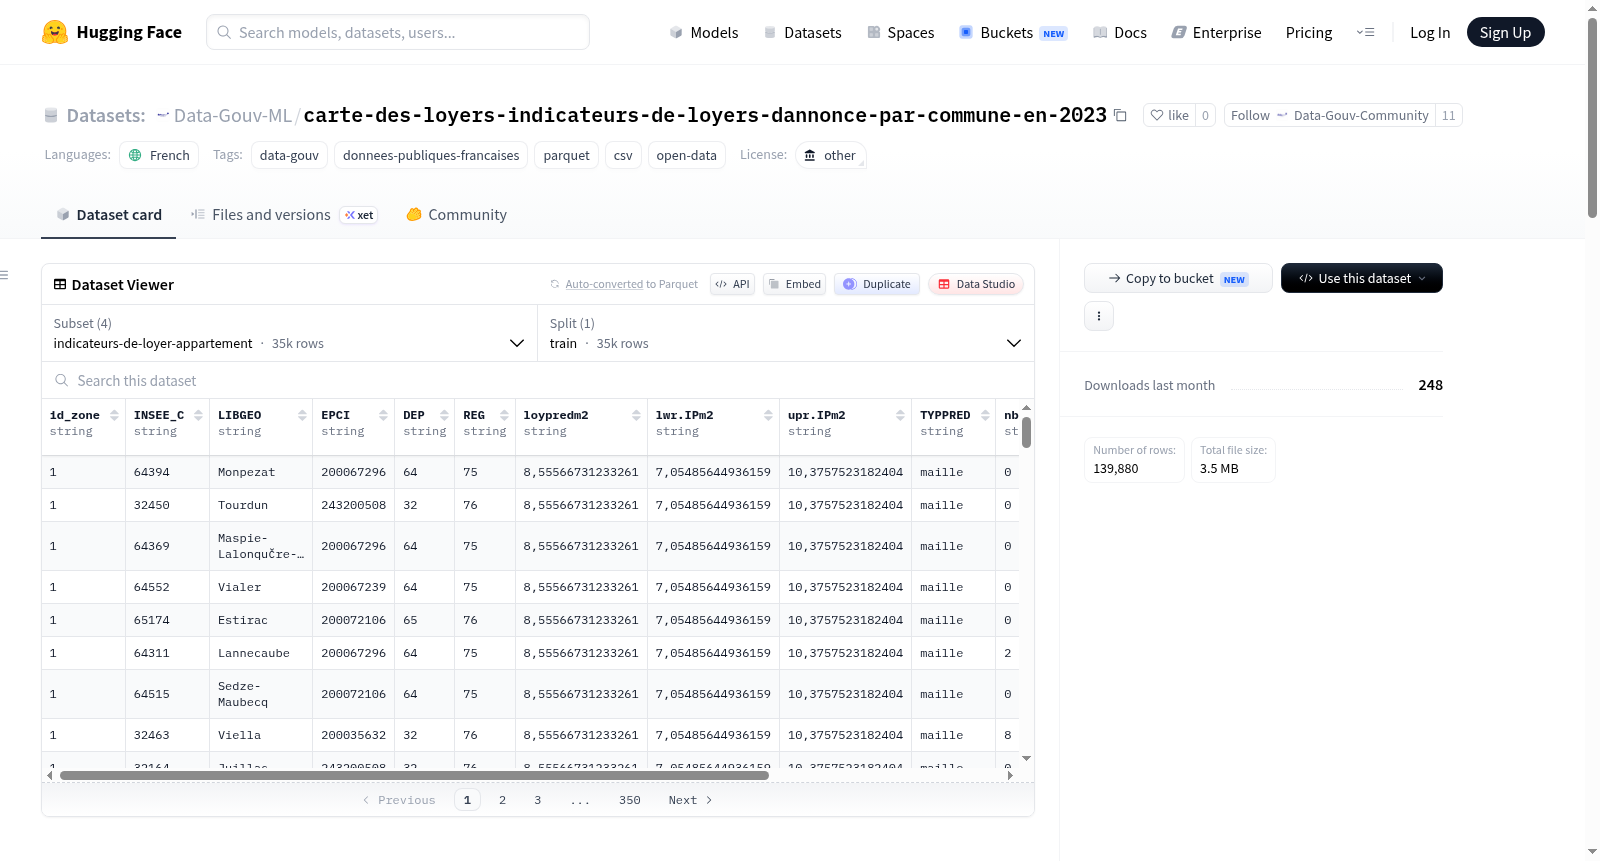Select the other license tag
Screen dimensions: 1600x861
click(x=830, y=155)
